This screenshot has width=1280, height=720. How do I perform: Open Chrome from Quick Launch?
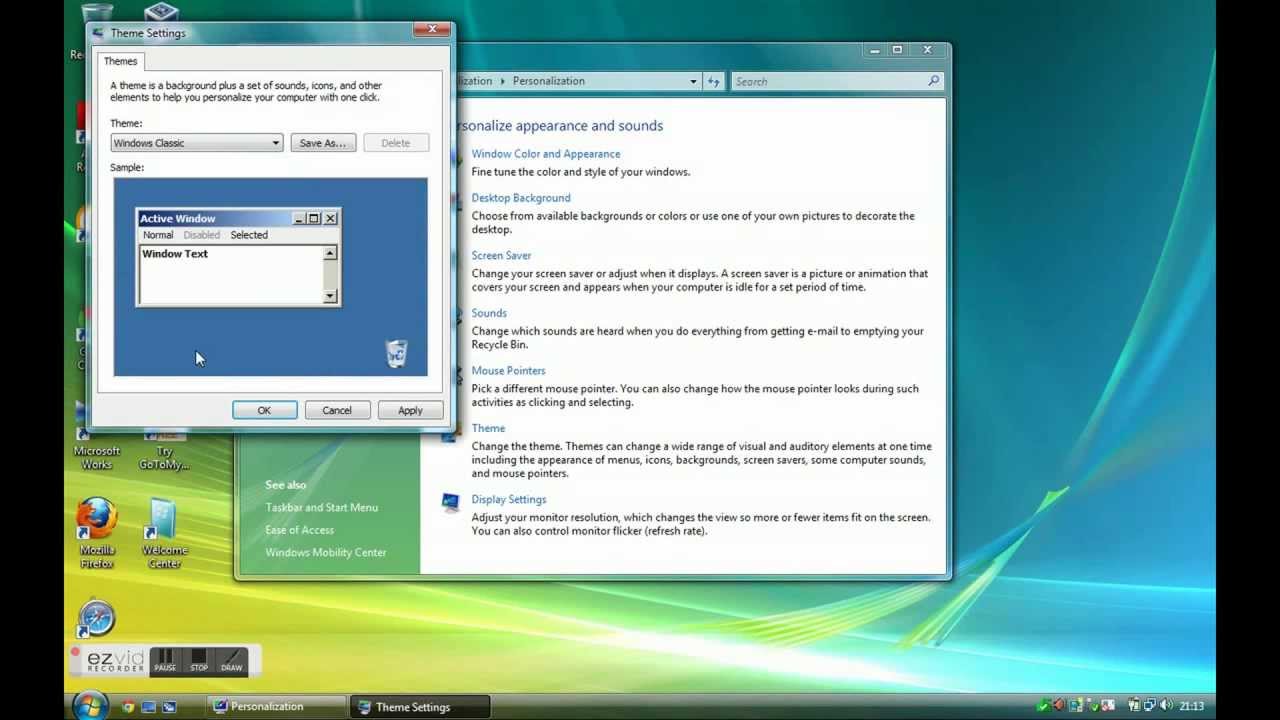[x=128, y=707]
